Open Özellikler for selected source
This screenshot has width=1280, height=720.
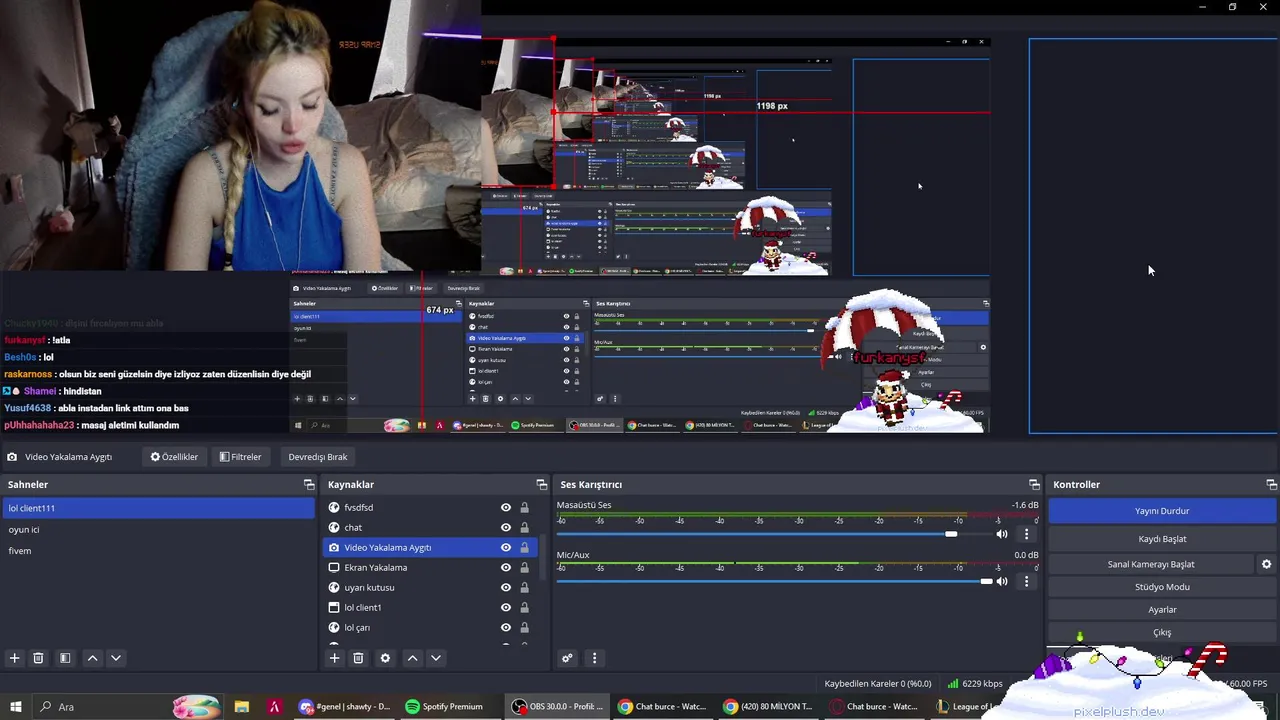[x=174, y=457]
